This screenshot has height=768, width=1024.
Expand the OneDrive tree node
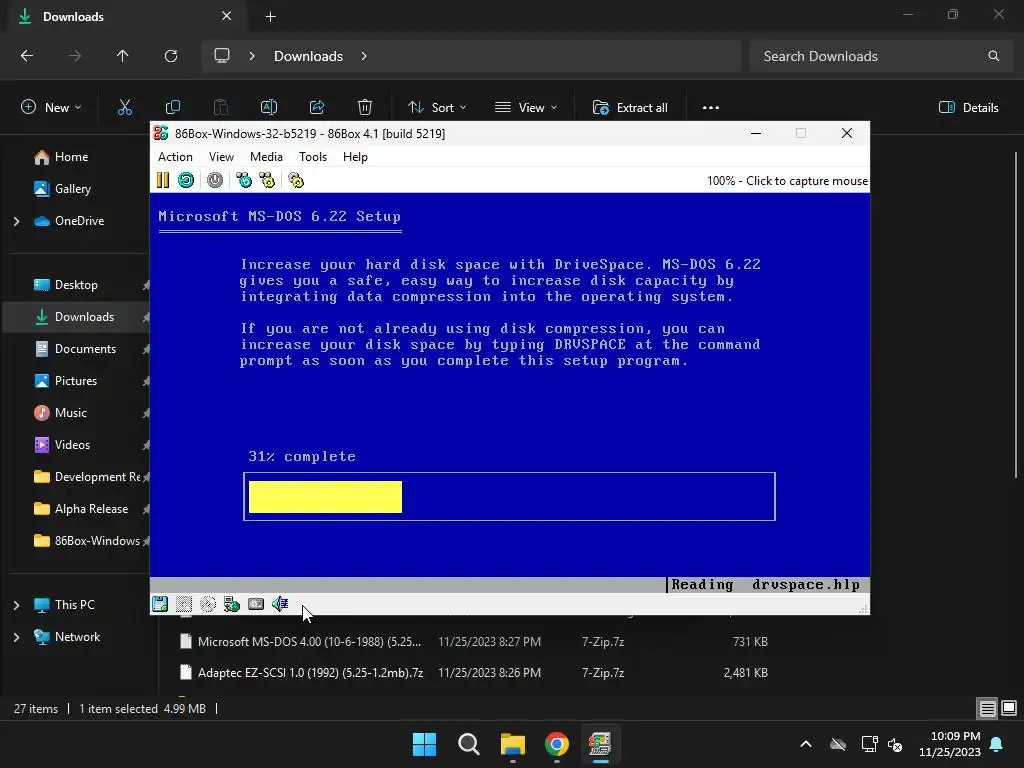pos(16,221)
